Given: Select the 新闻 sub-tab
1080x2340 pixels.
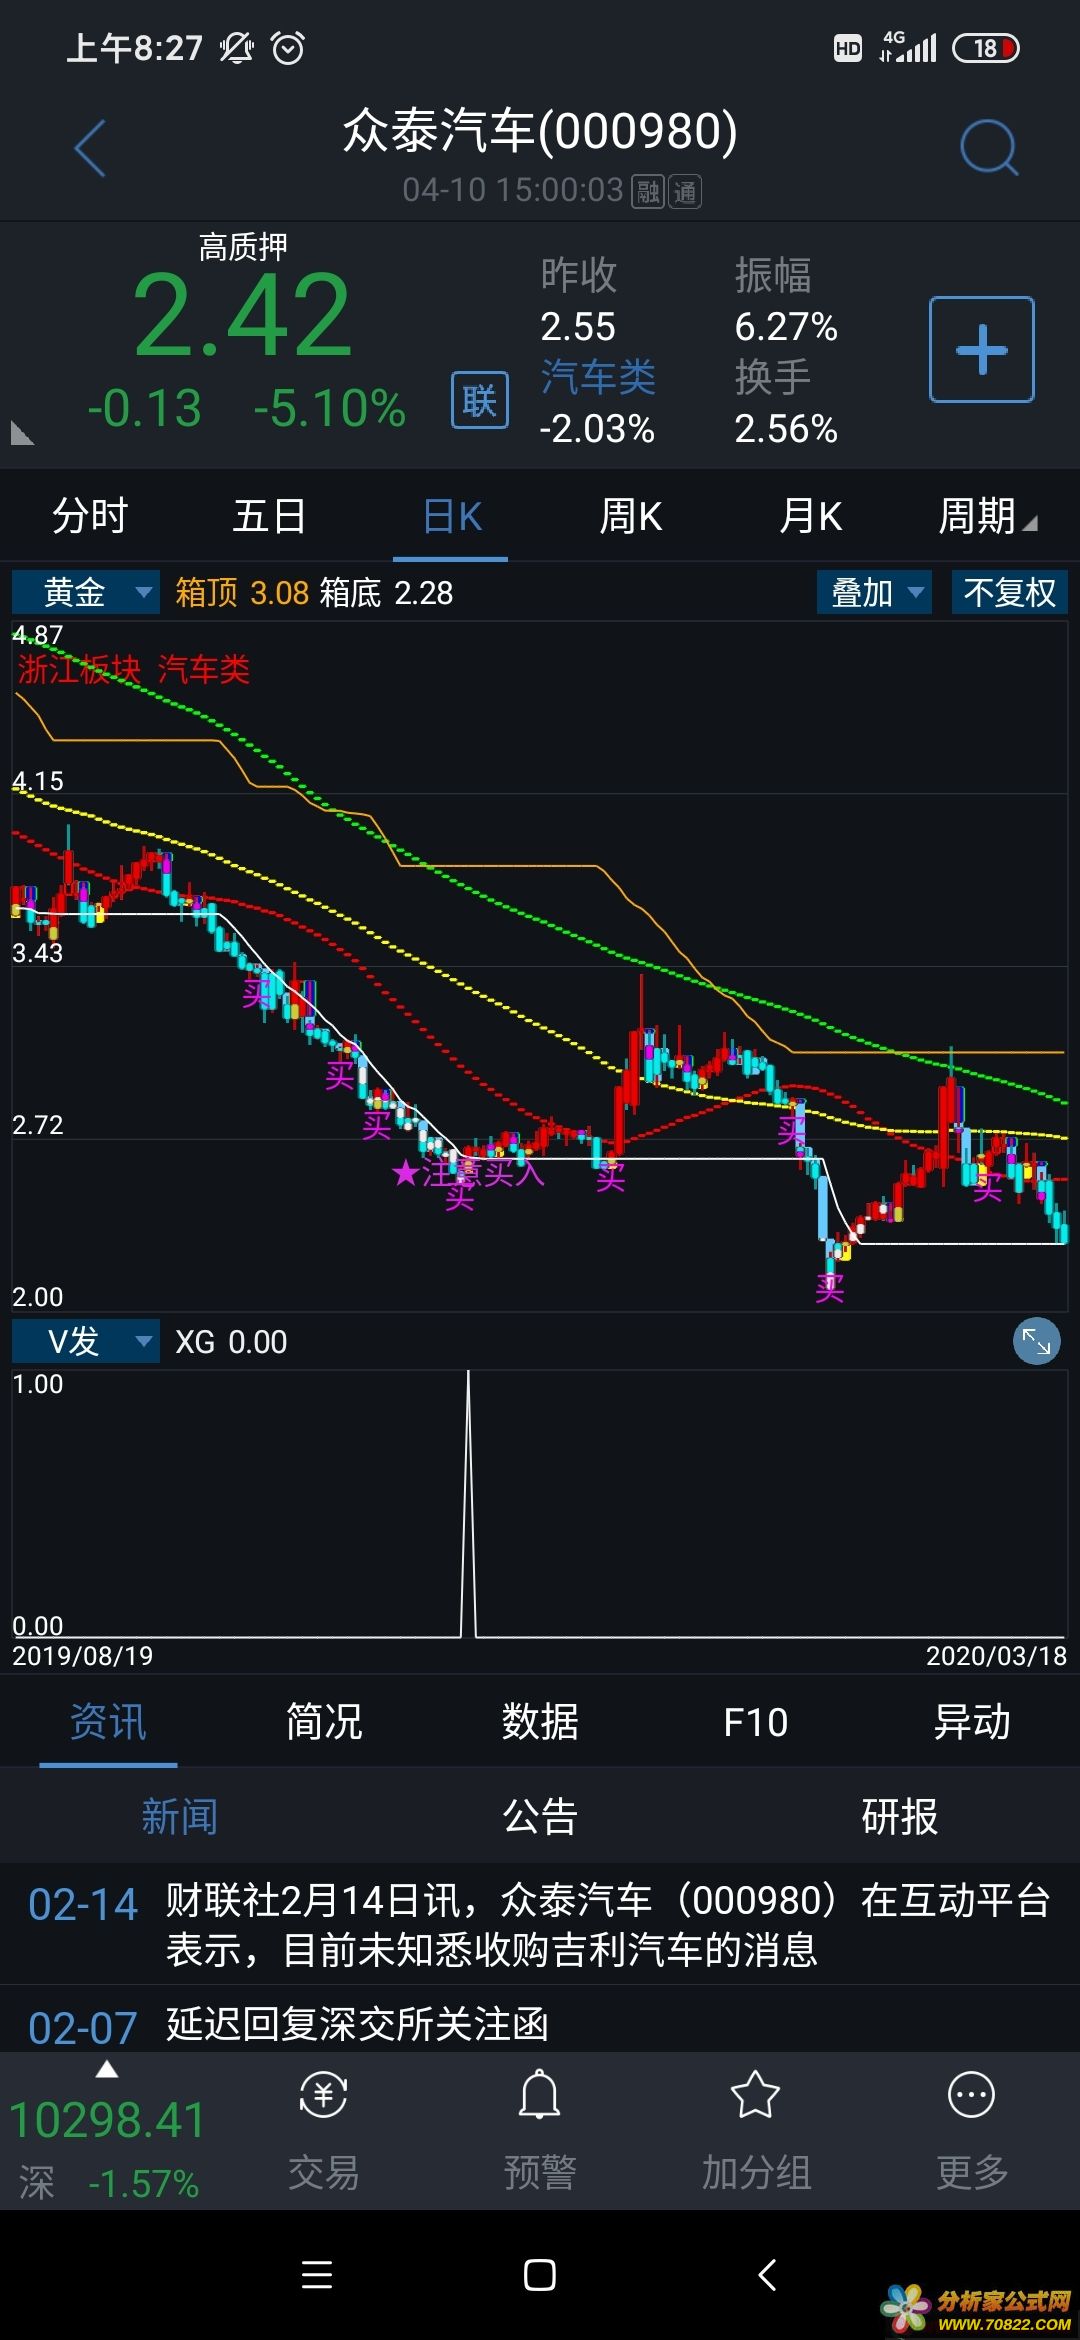Looking at the screenshot, I should click(x=180, y=1816).
